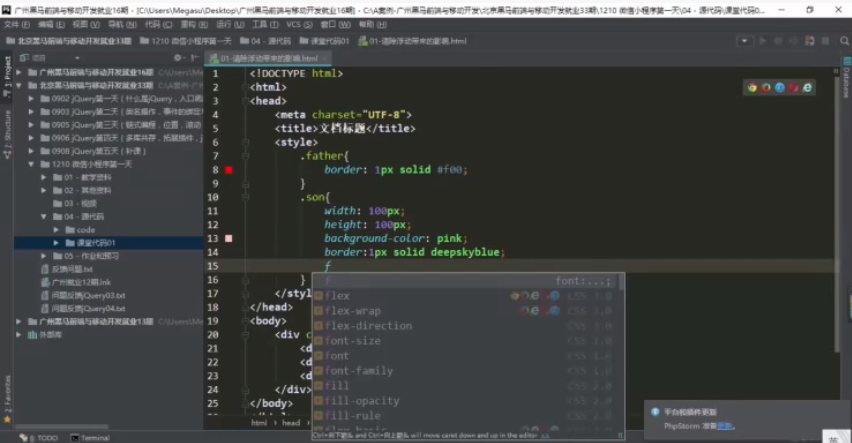Expand the 外部库 external libraries node
Viewport: 852px width, 443px height.
[x=19, y=335]
